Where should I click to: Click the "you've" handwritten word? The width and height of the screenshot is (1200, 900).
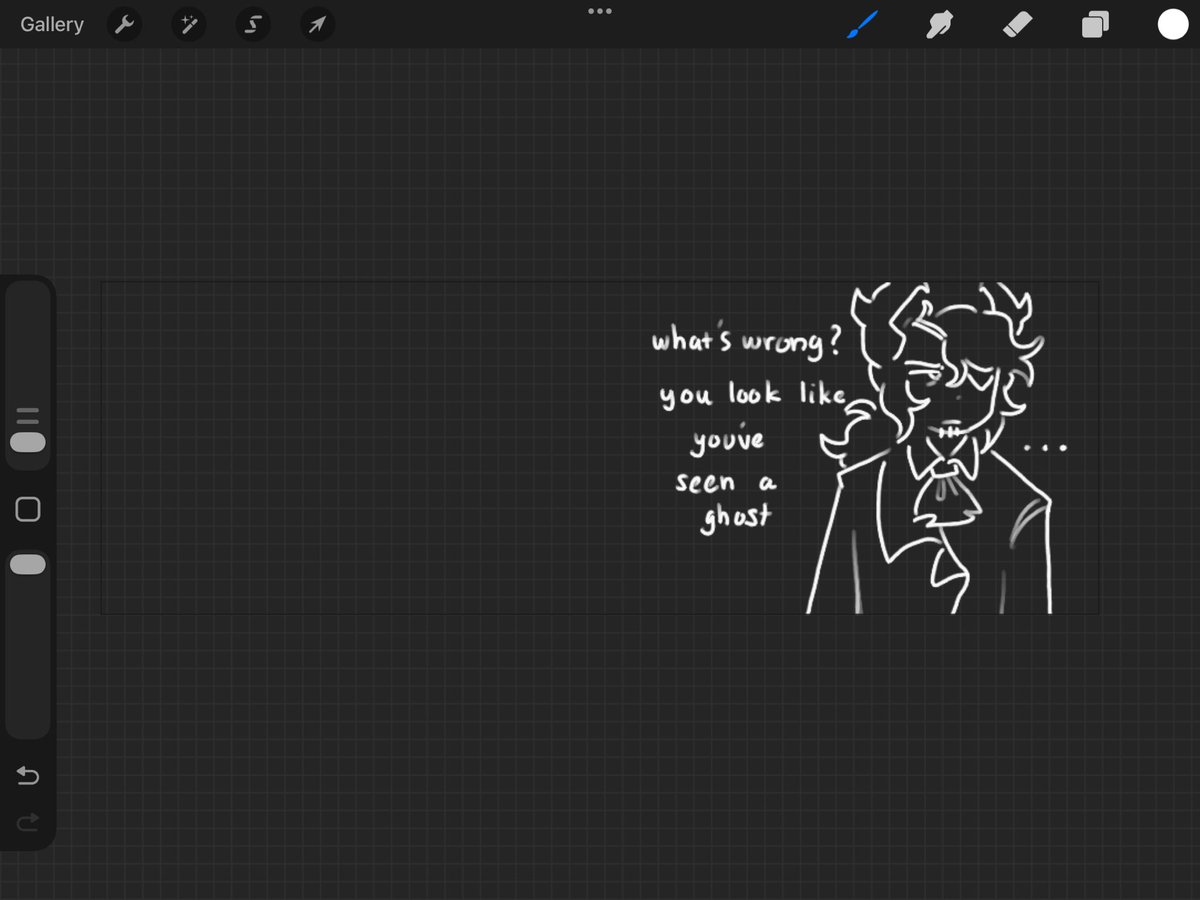727,438
